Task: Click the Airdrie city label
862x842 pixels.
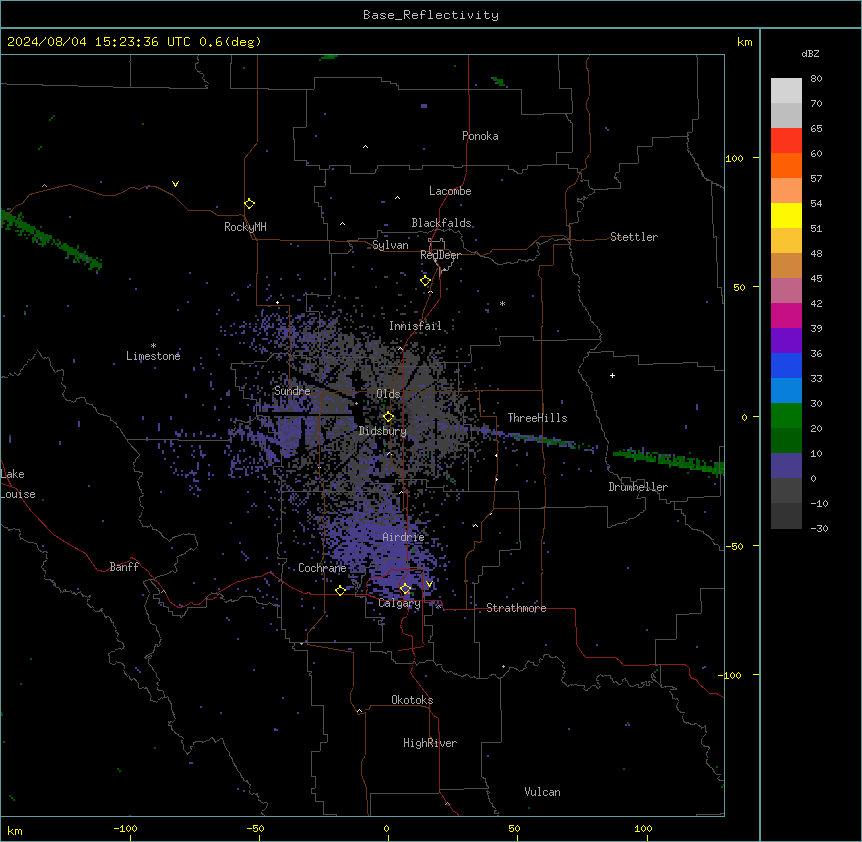Action: click(404, 537)
